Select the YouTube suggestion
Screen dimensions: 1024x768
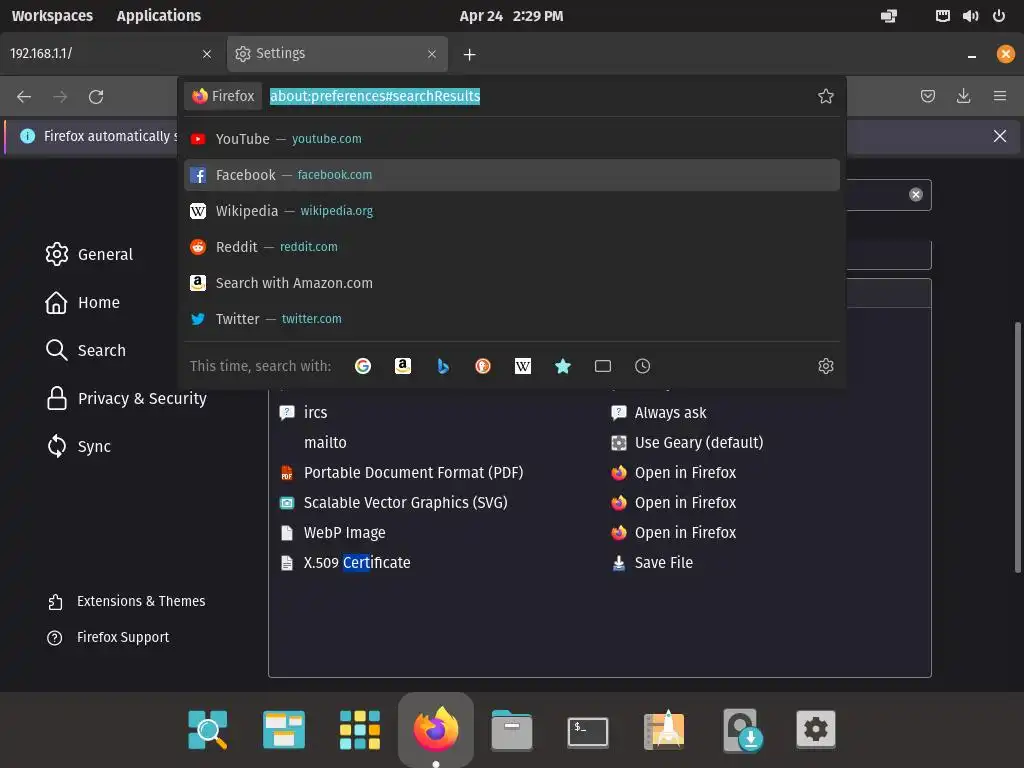(512, 139)
